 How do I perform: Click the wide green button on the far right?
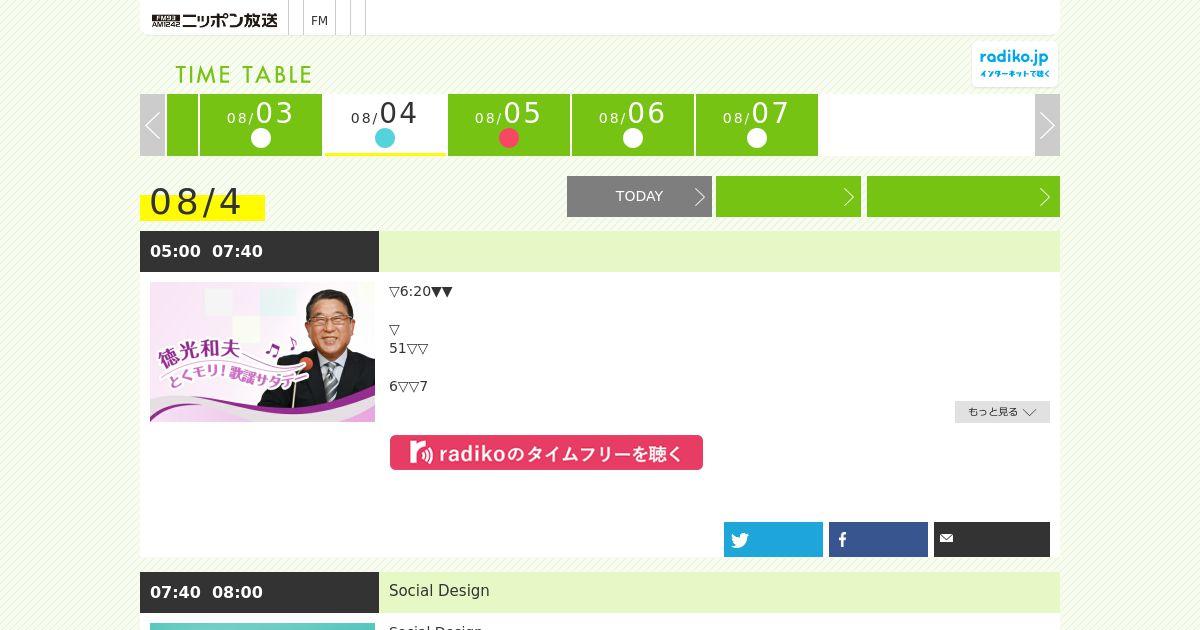tap(963, 196)
